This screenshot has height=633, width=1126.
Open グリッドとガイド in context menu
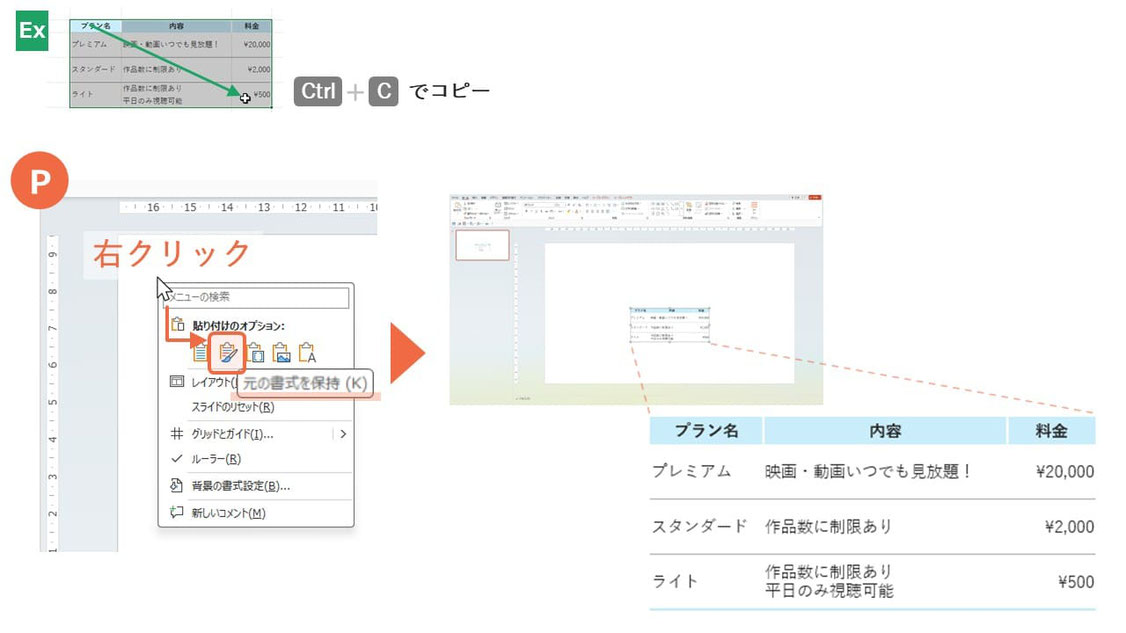pyautogui.click(x=232, y=434)
